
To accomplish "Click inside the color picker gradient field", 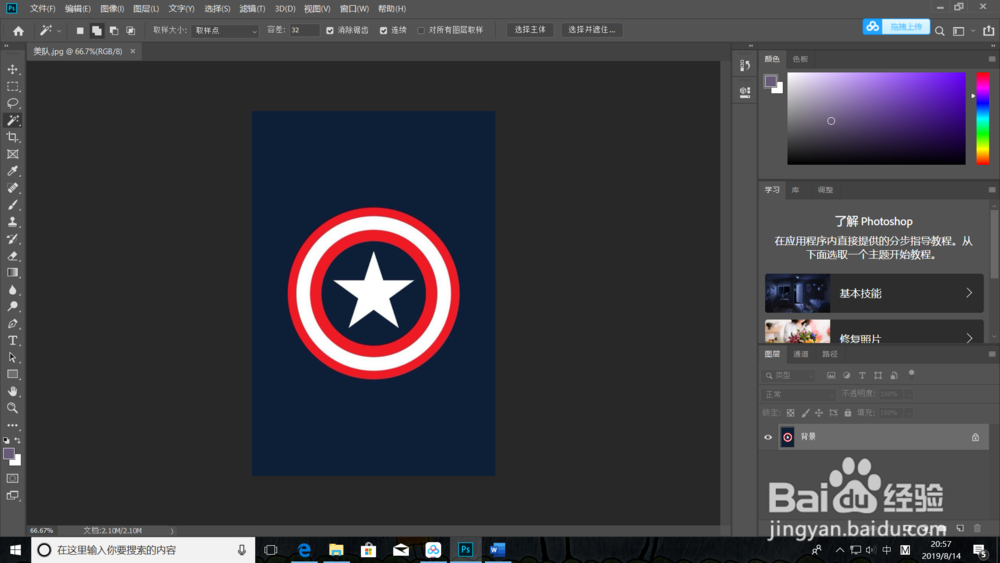I will [x=876, y=119].
